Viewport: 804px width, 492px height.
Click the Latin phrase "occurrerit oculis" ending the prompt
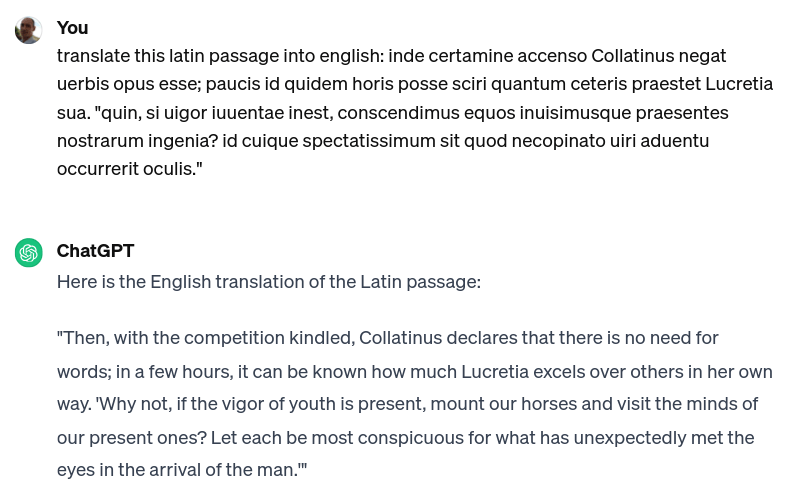point(127,169)
